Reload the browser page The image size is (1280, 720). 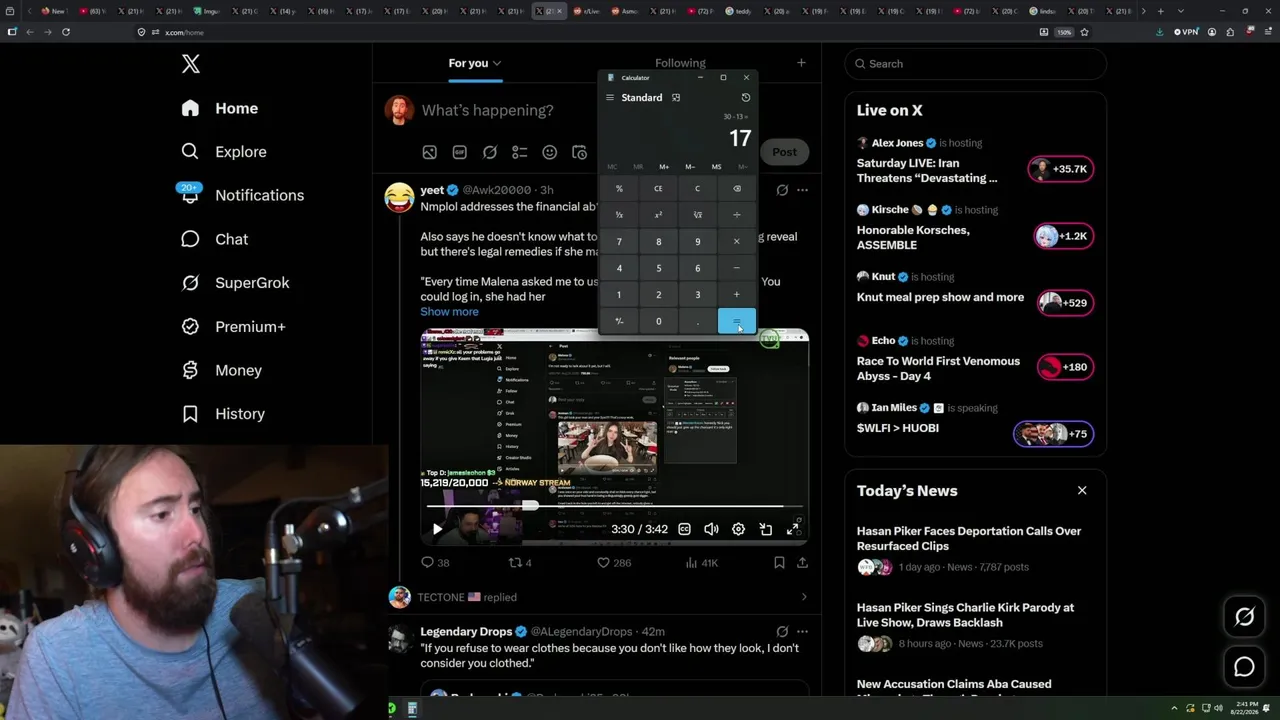66,32
